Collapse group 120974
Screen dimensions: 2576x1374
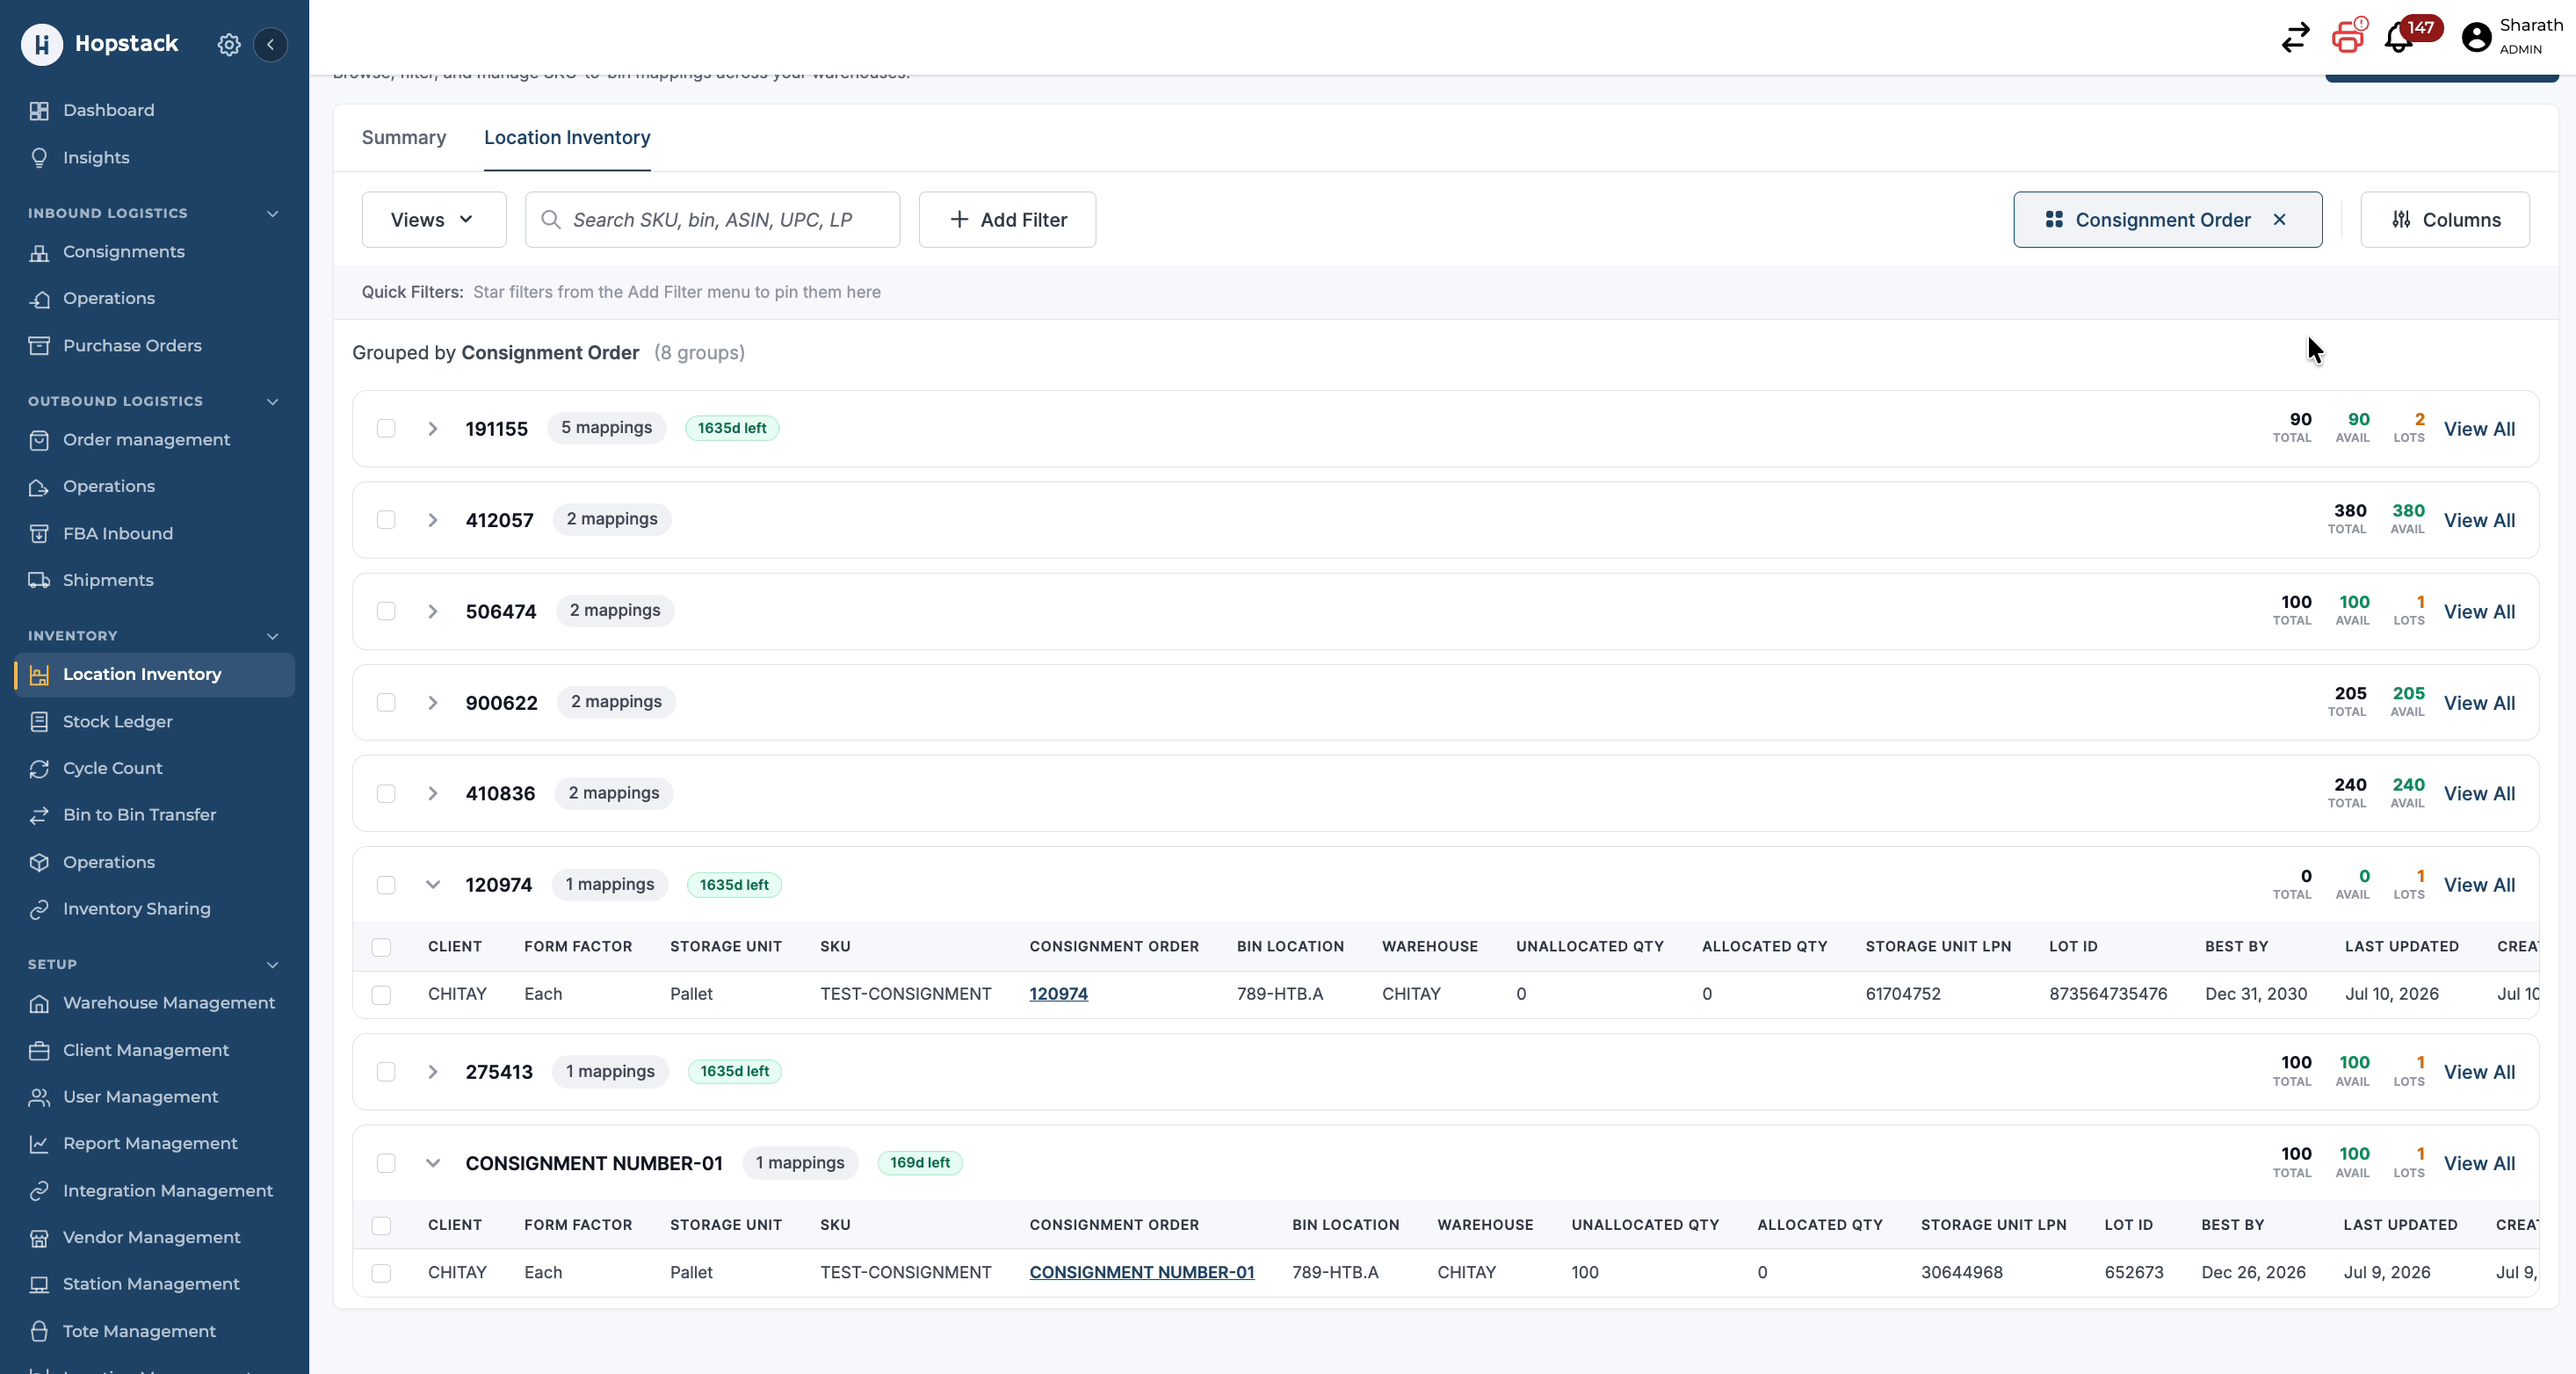coord(433,884)
